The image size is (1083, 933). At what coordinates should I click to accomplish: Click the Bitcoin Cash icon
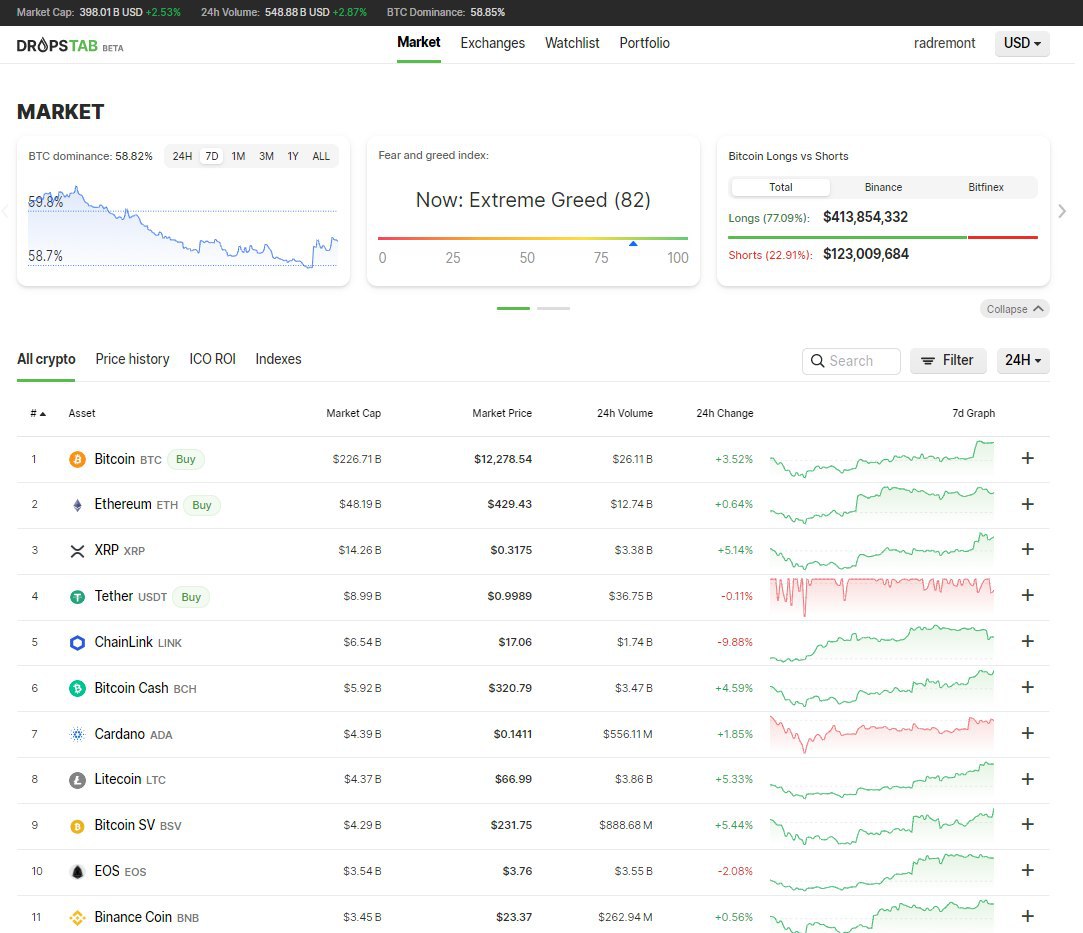coord(77,689)
